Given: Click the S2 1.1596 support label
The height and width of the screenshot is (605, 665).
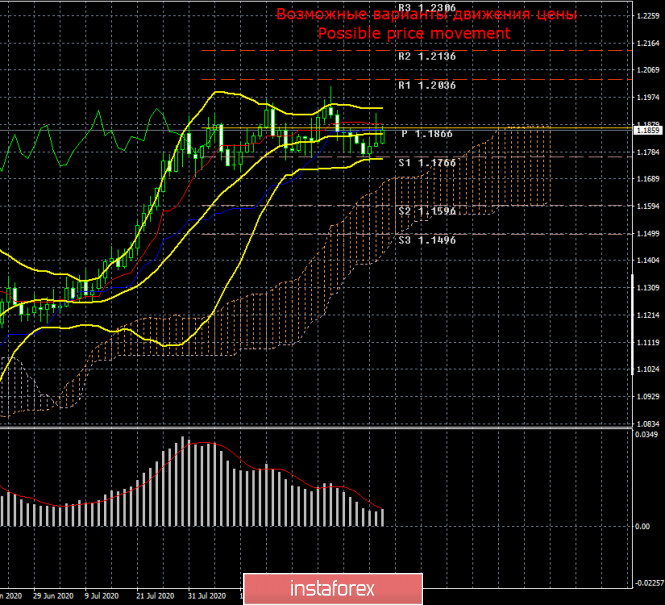Looking at the screenshot, I should 427,211.
